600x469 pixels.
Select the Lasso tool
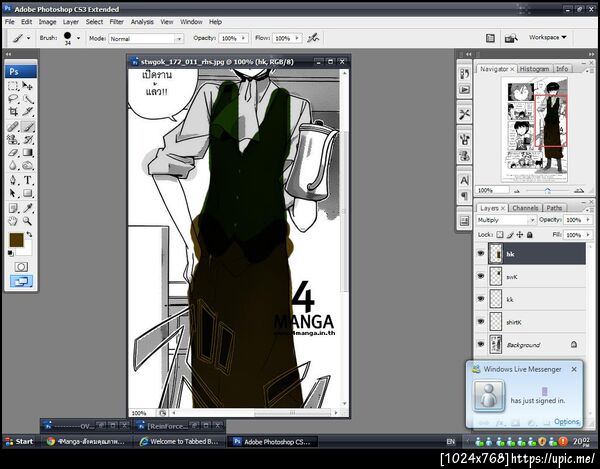pos(13,99)
